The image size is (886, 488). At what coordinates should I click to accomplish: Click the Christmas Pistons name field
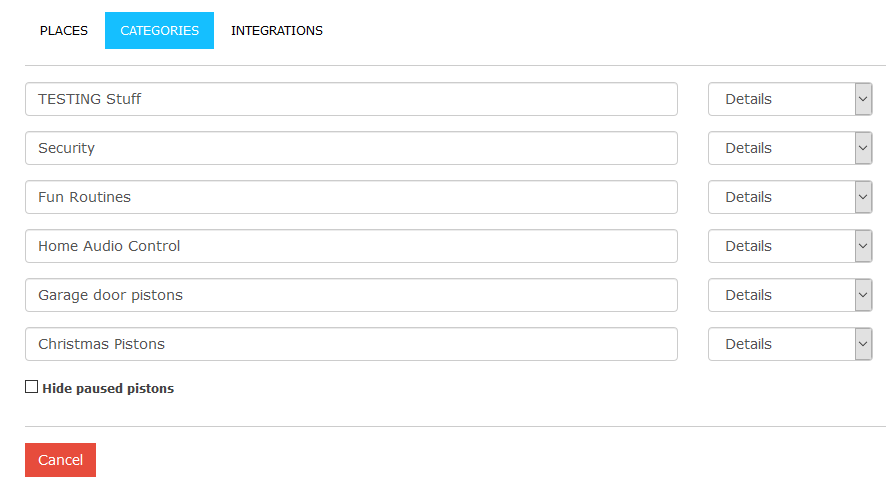pos(351,344)
